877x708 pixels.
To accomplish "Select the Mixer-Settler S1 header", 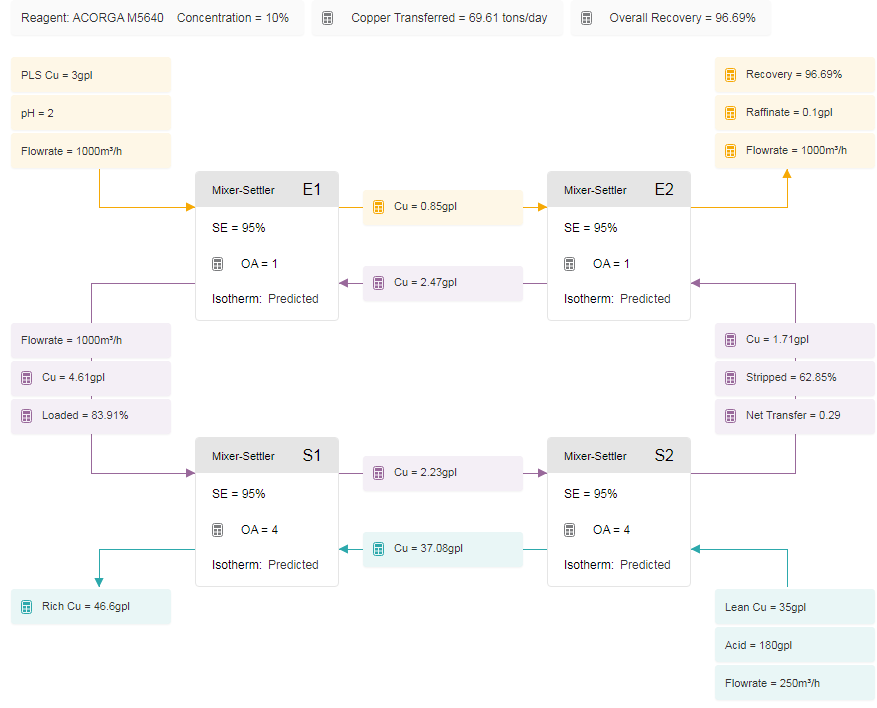I will [267, 456].
